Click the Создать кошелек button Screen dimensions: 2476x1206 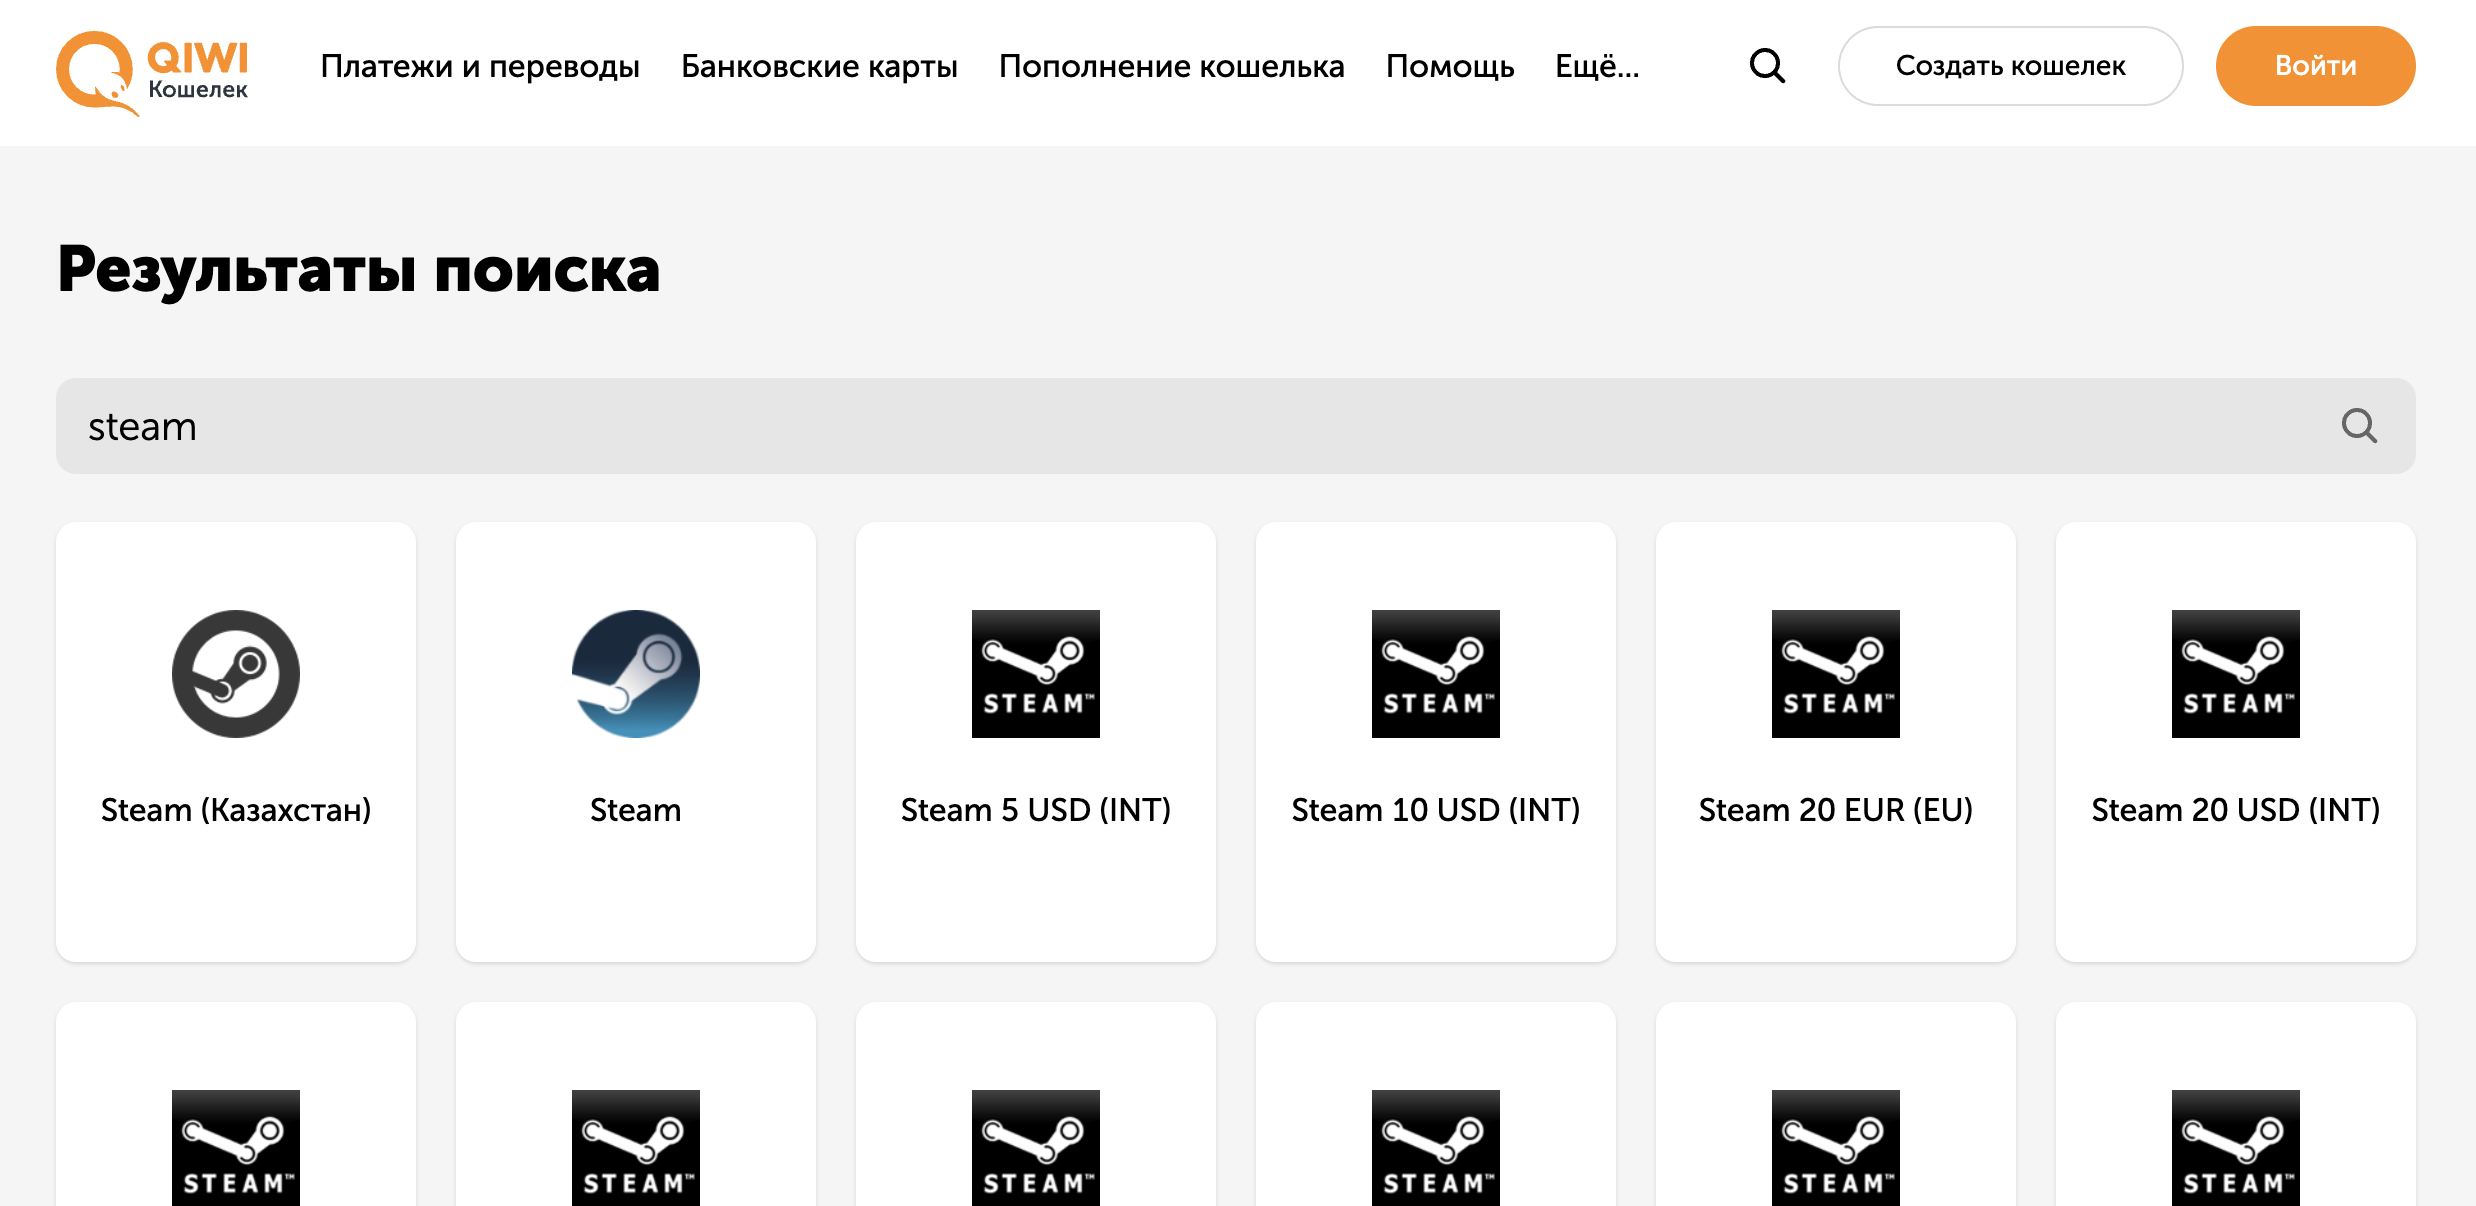point(2010,66)
